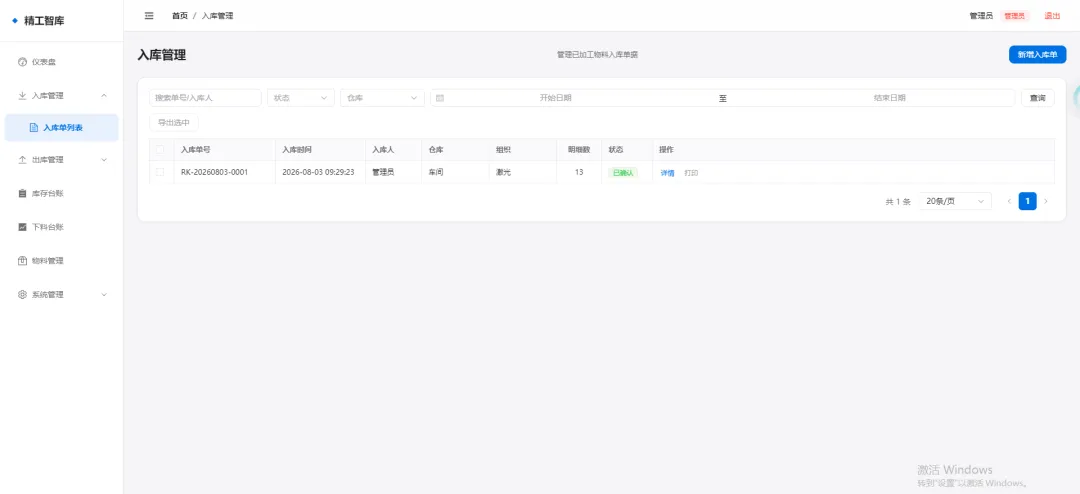Screen dimensions: 1080x494
Task: Click the date range calendar icon
Action: tap(440, 98)
